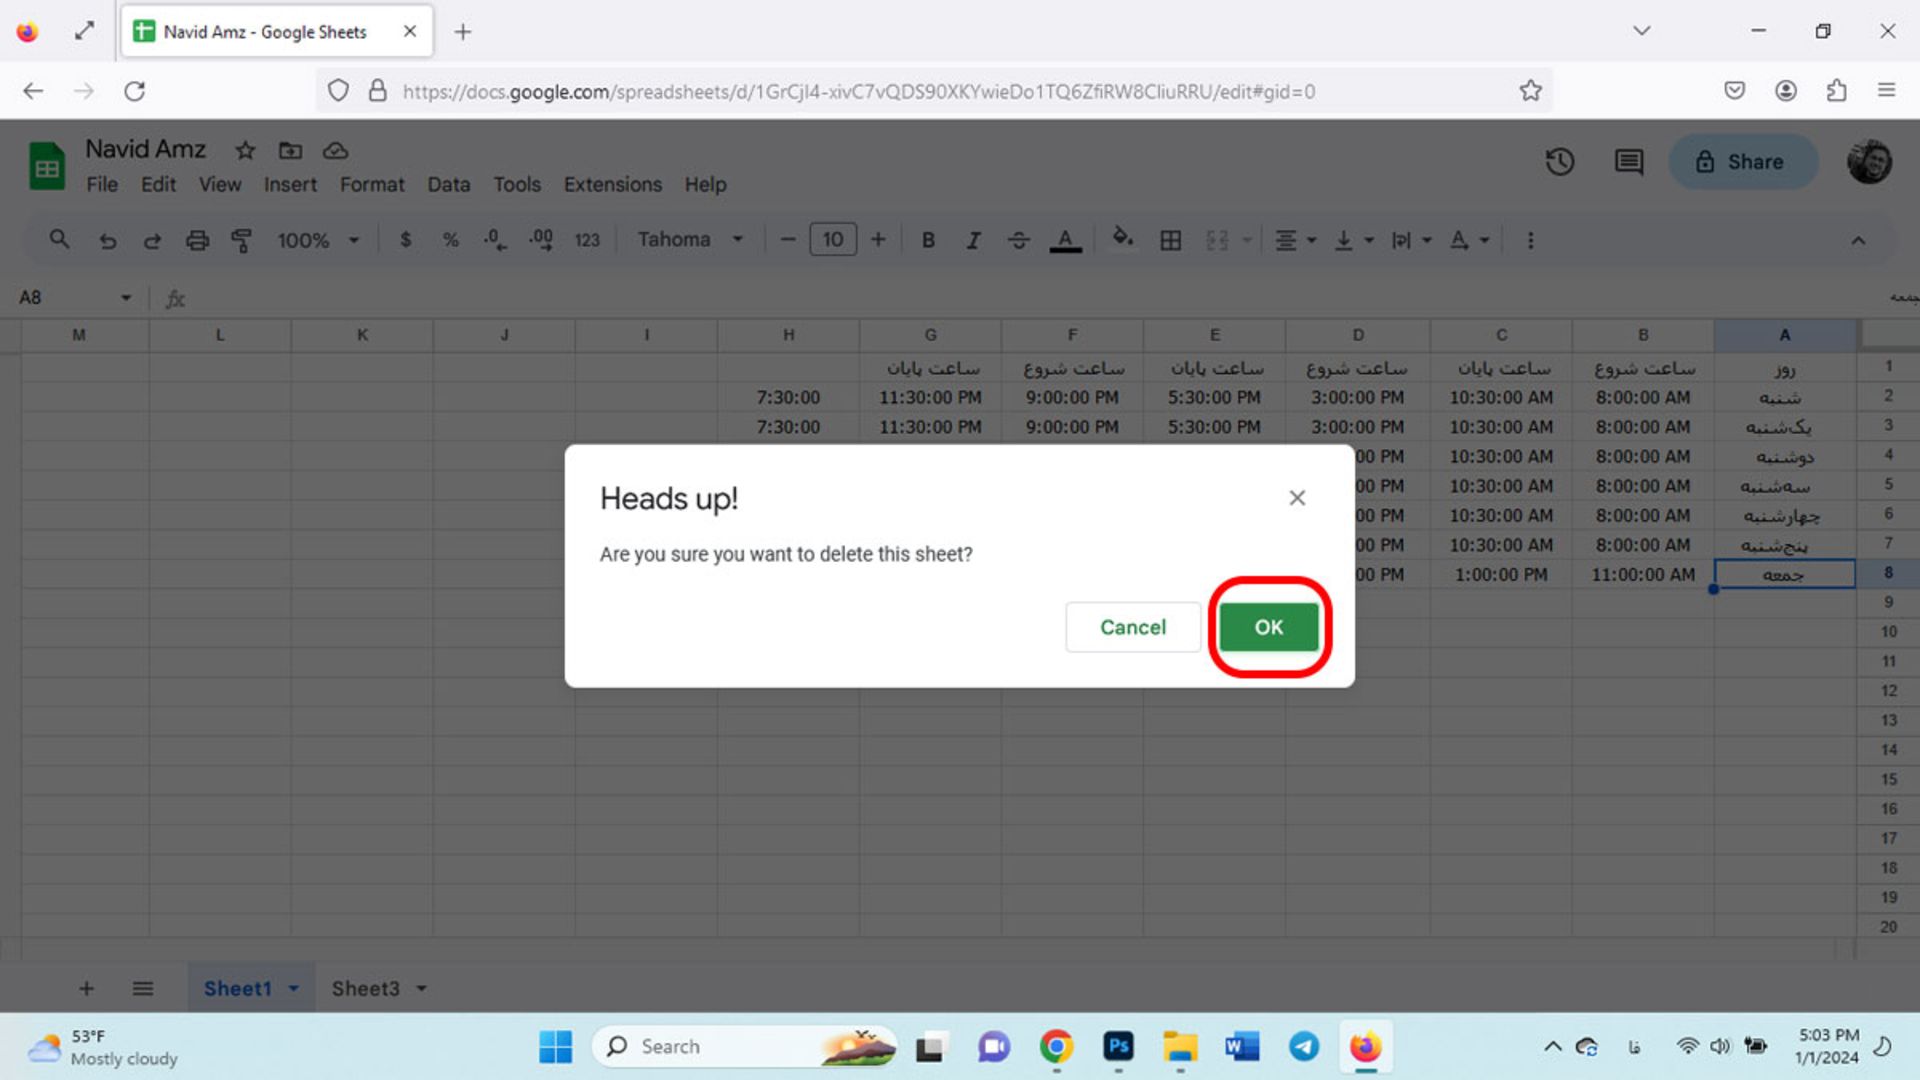Screen dimensions: 1920x1080
Task: Click the Sheet1 tab label
Action: (237, 988)
